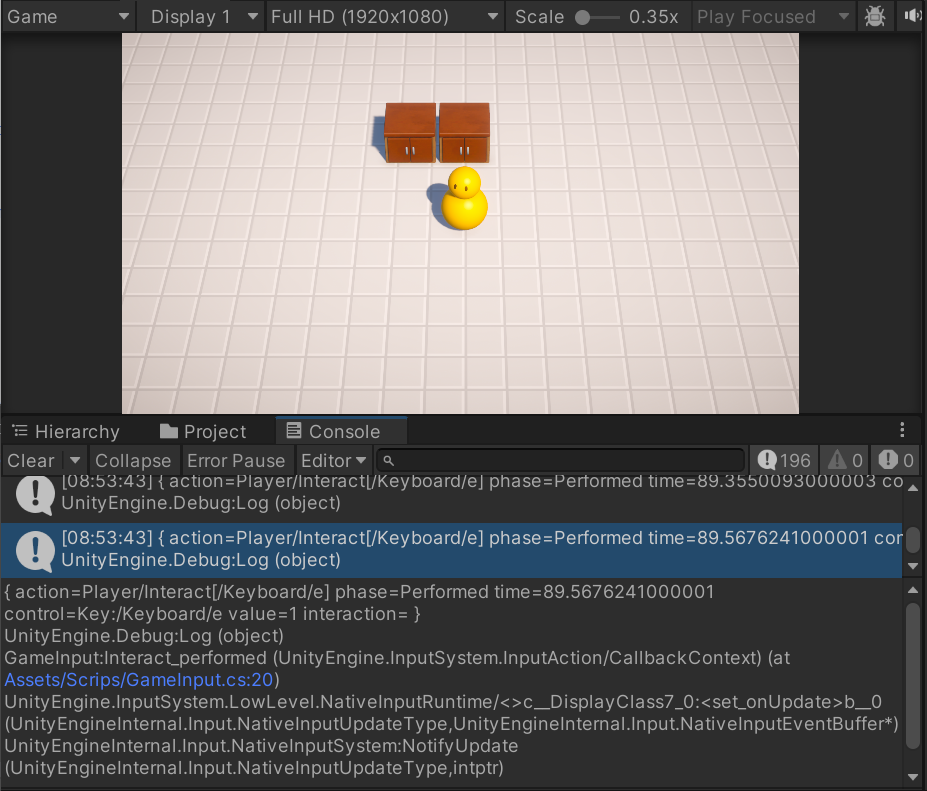The image size is (927, 791).
Task: Toggle Error Pause
Action: [237, 460]
